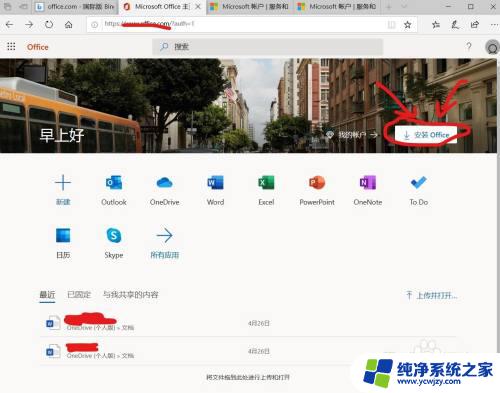Click the 新建 plus icon

pos(63,183)
